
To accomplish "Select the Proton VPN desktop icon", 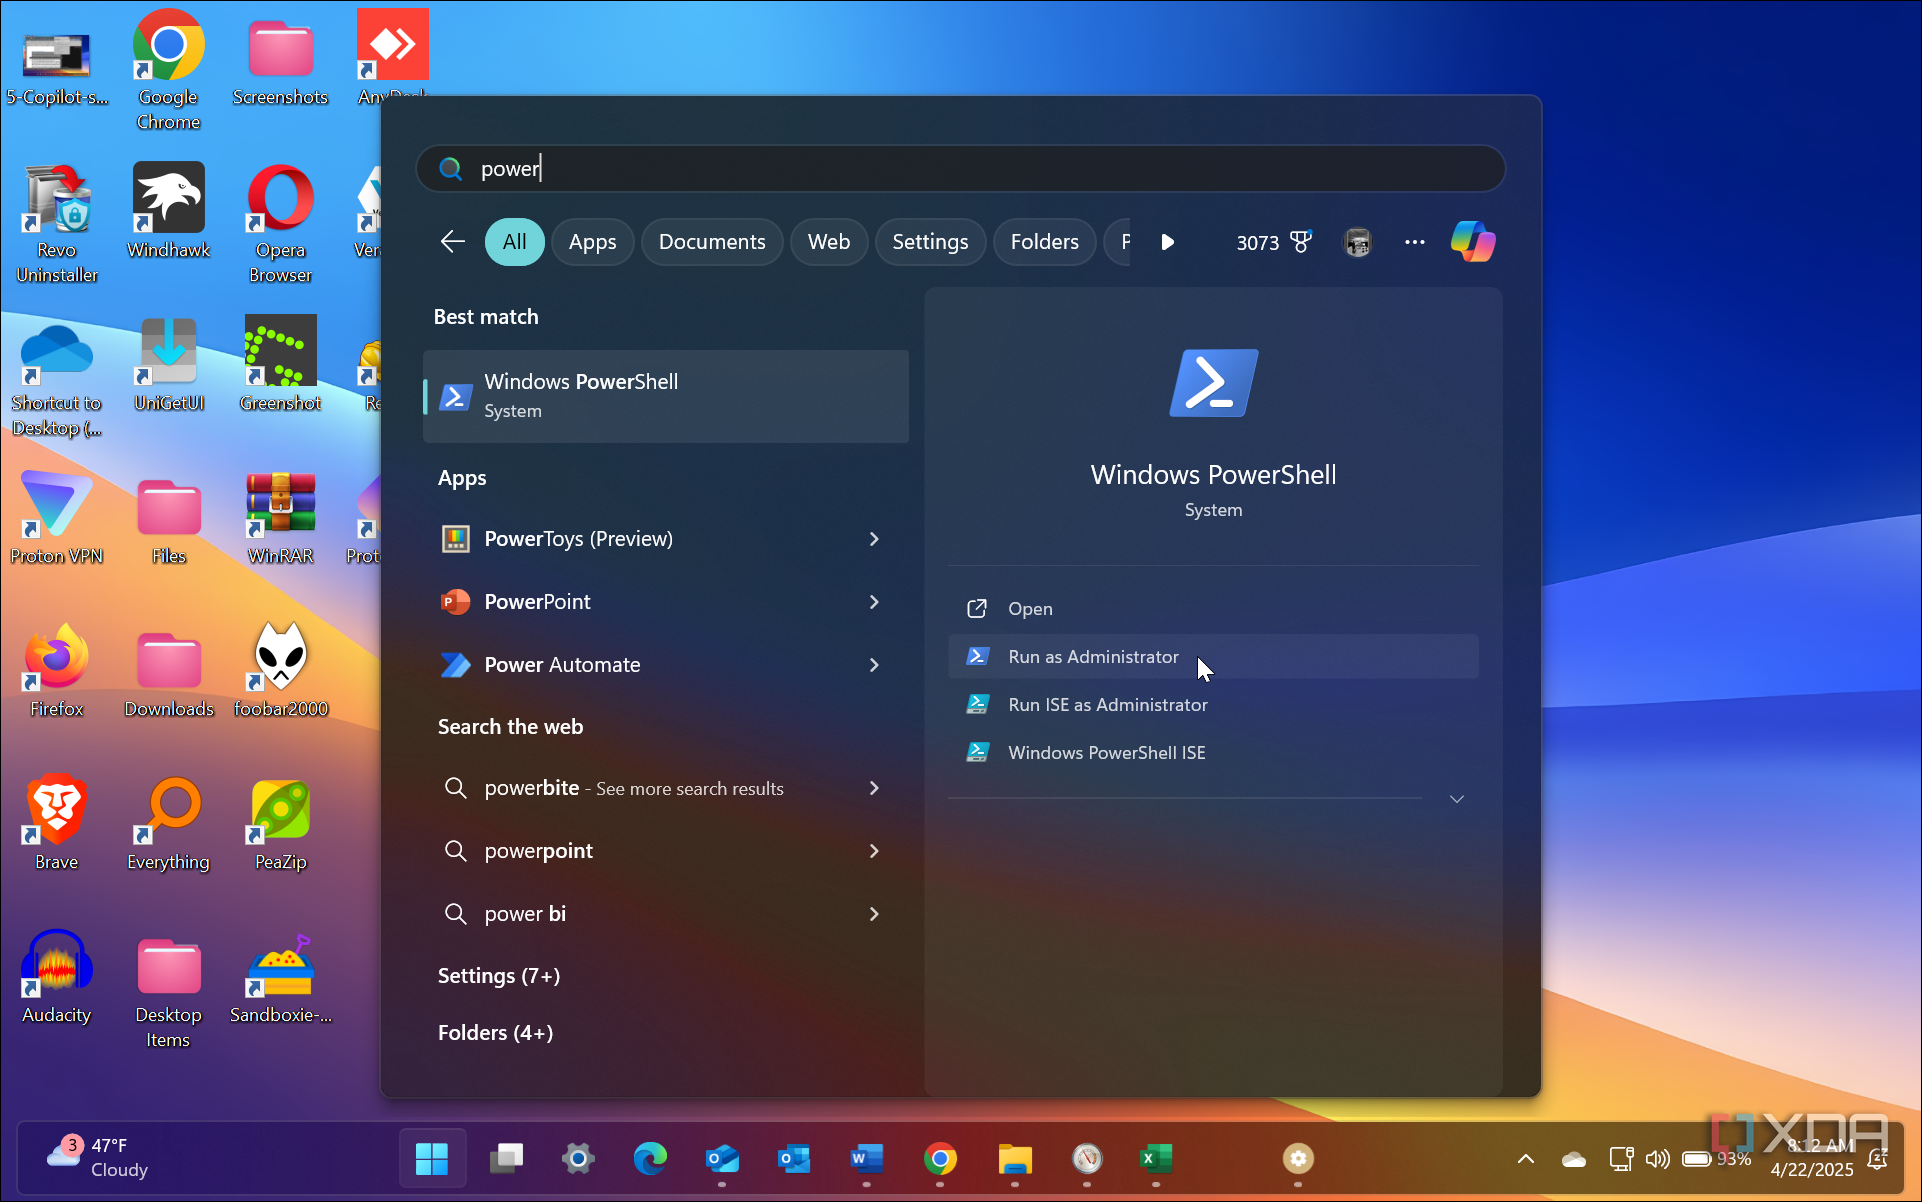I will (56, 517).
